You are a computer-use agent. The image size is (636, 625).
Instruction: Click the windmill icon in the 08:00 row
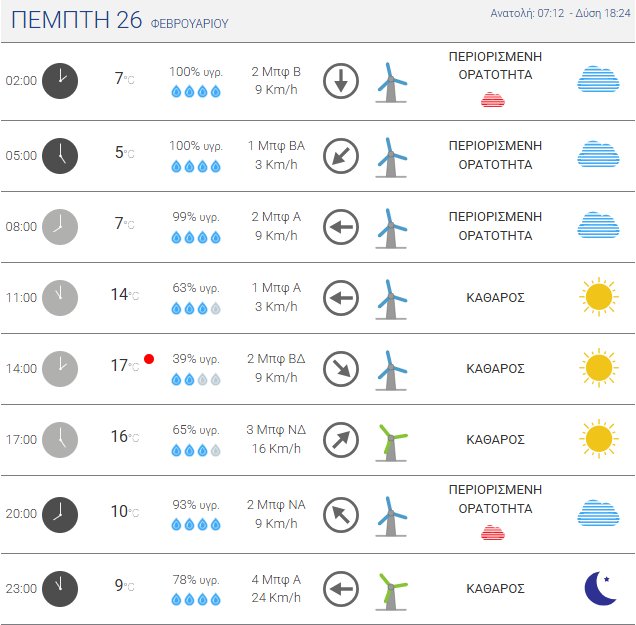392,227
